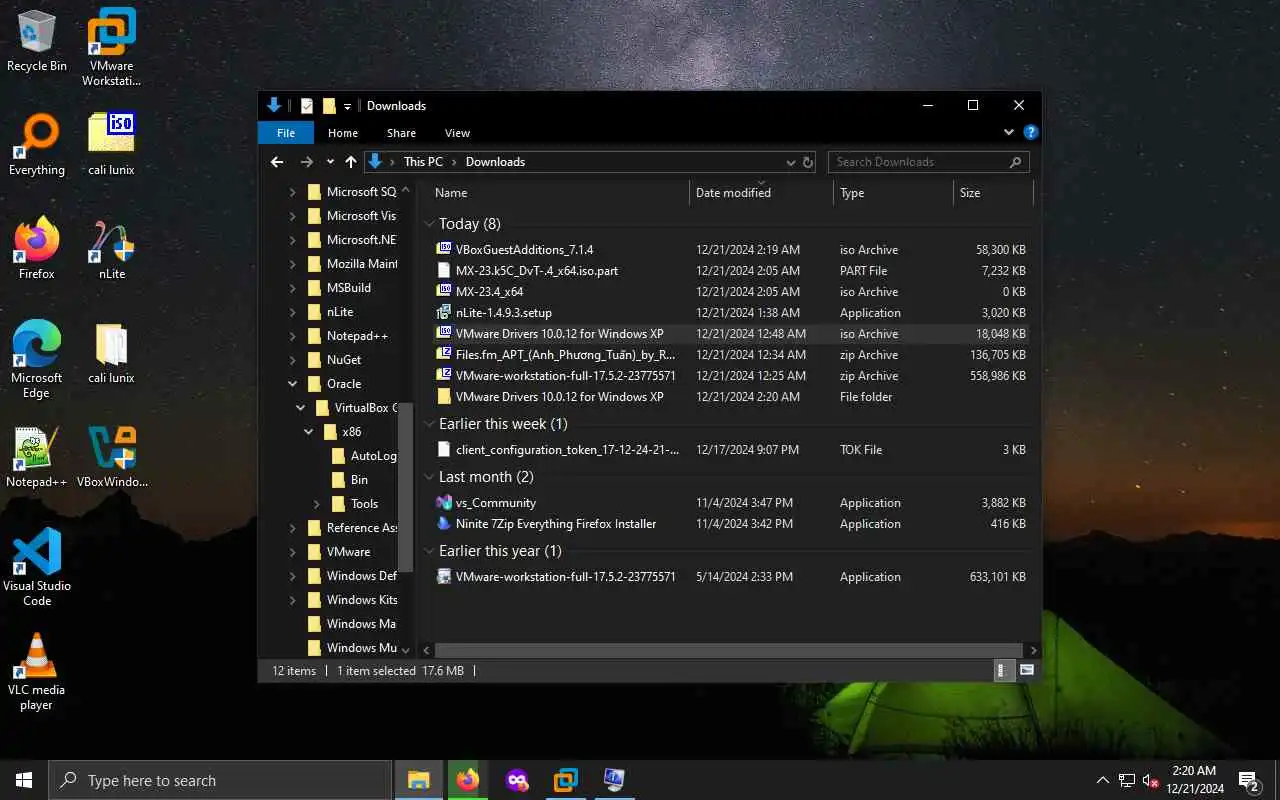Click New folder quick access icon
Viewport: 1280px width, 800px height.
pyautogui.click(x=329, y=106)
